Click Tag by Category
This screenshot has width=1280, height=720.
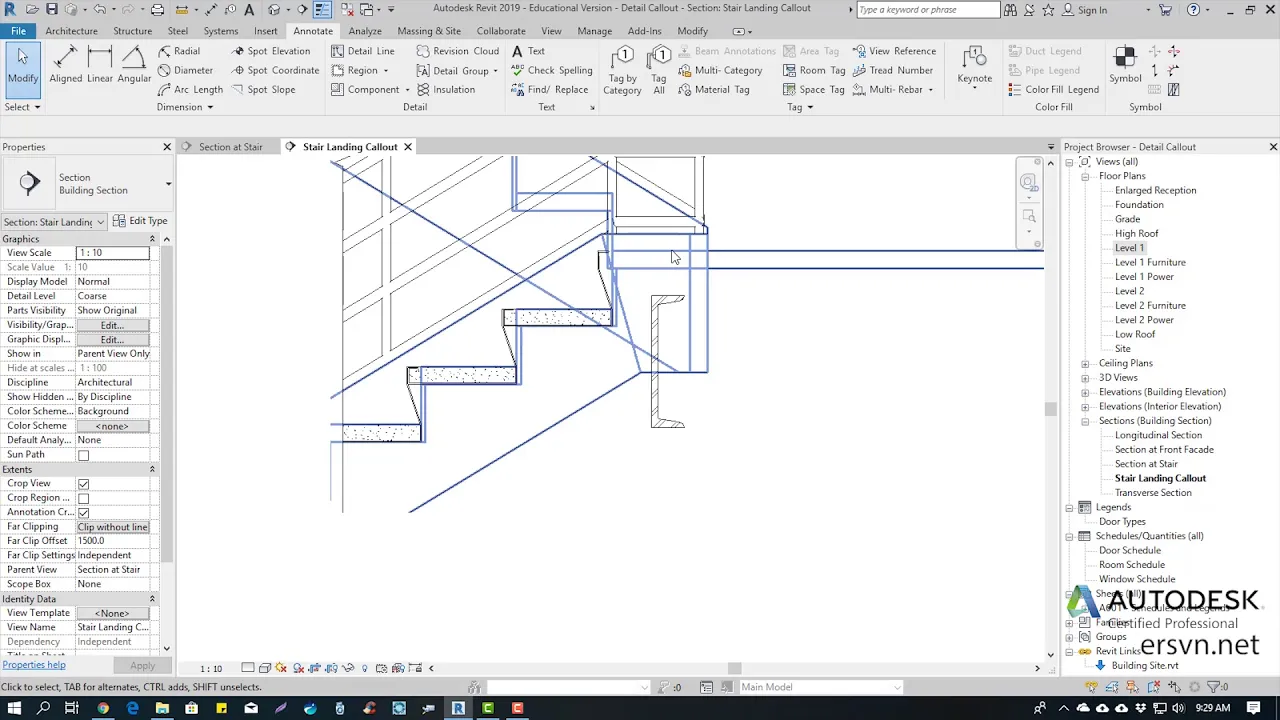click(622, 70)
